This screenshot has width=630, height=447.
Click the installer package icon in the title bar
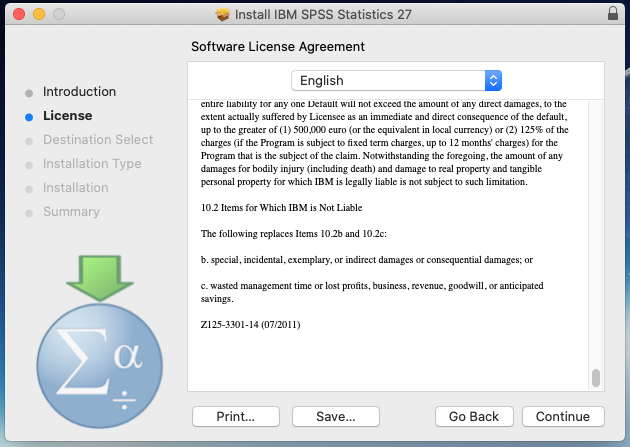click(x=222, y=14)
